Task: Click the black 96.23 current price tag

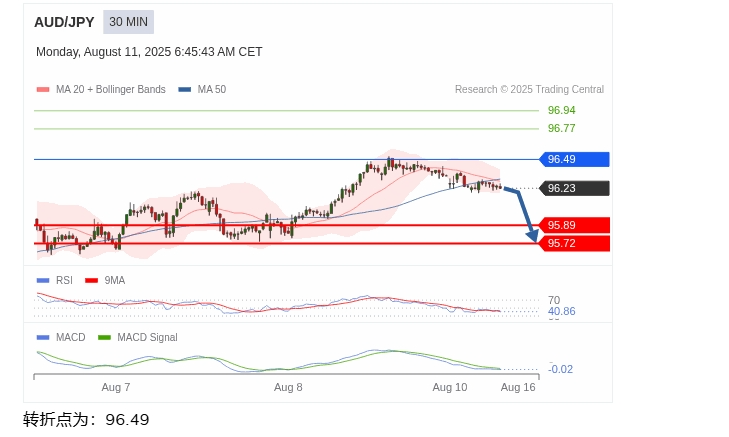Action: [574, 188]
